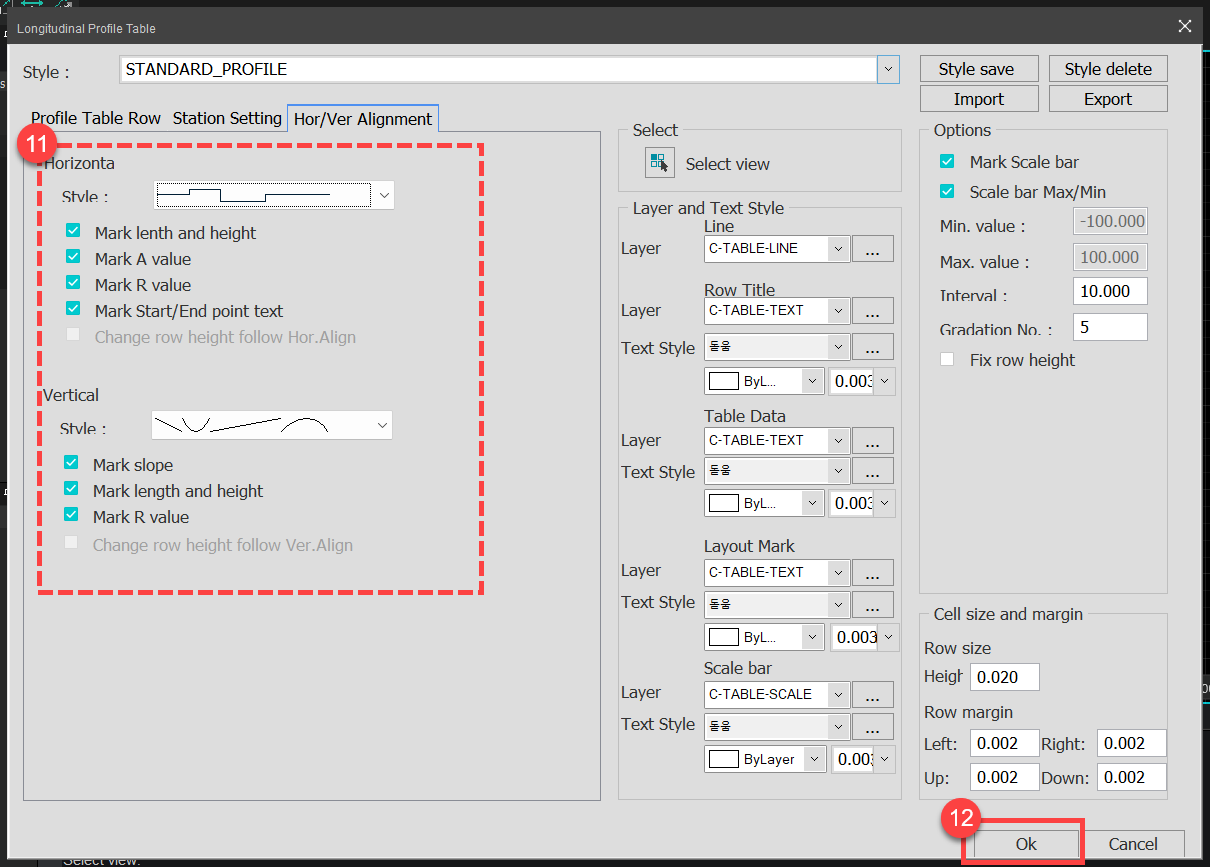Click the Row Title text style ellipsis

tap(872, 348)
